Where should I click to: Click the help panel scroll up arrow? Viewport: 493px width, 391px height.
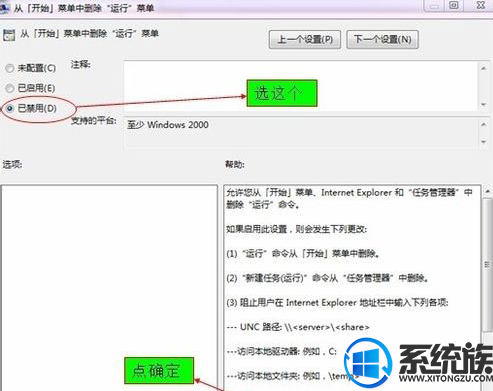(487, 191)
